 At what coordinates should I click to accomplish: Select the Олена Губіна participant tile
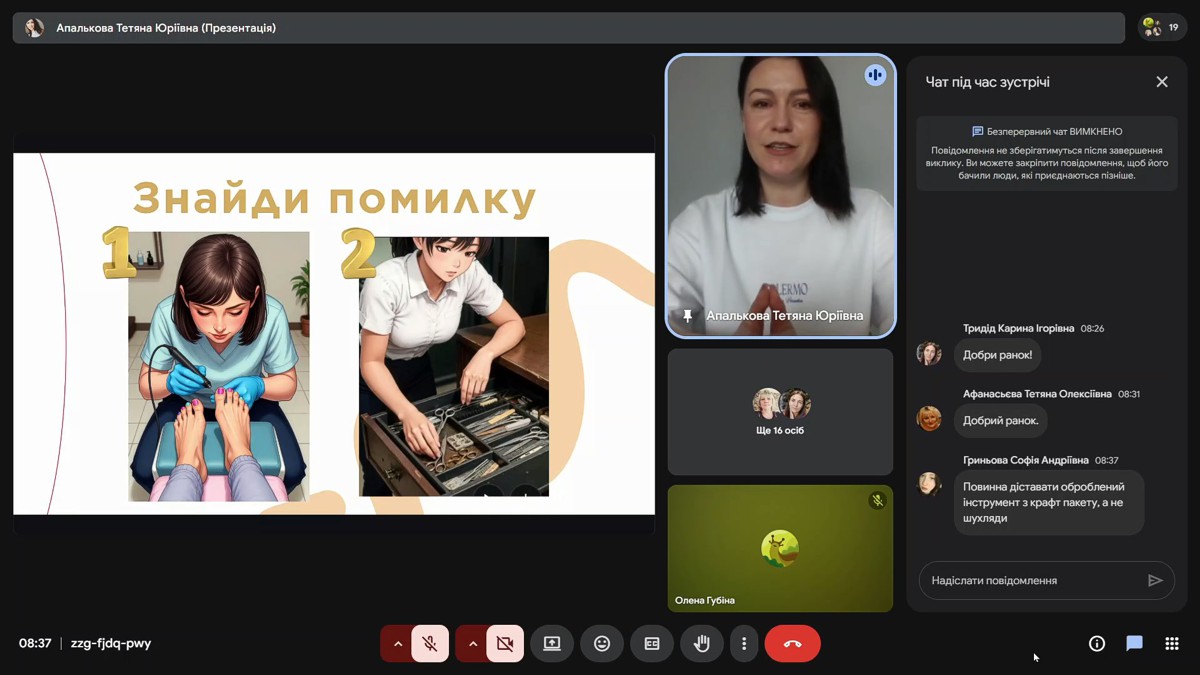tap(780, 548)
